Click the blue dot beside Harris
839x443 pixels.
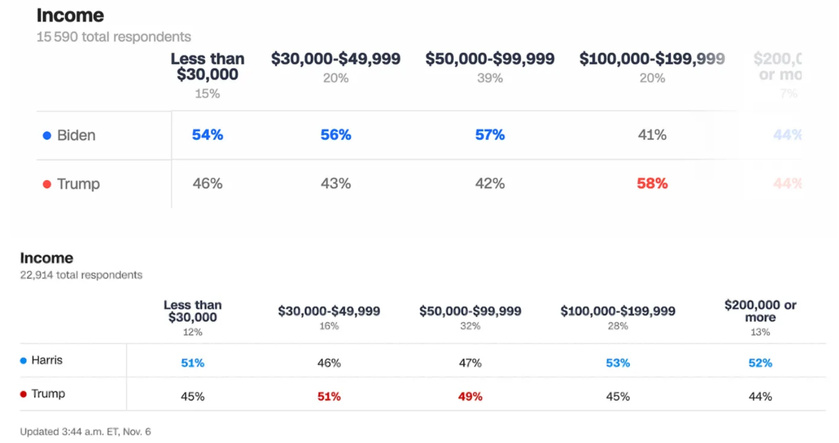point(23,360)
